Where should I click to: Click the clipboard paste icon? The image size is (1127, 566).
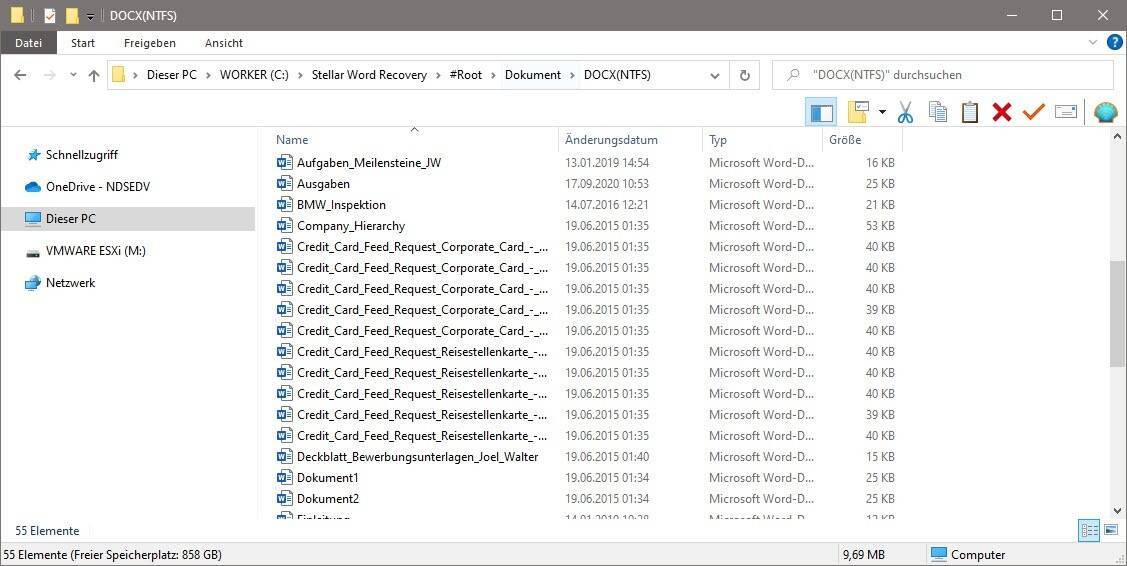(x=969, y=112)
